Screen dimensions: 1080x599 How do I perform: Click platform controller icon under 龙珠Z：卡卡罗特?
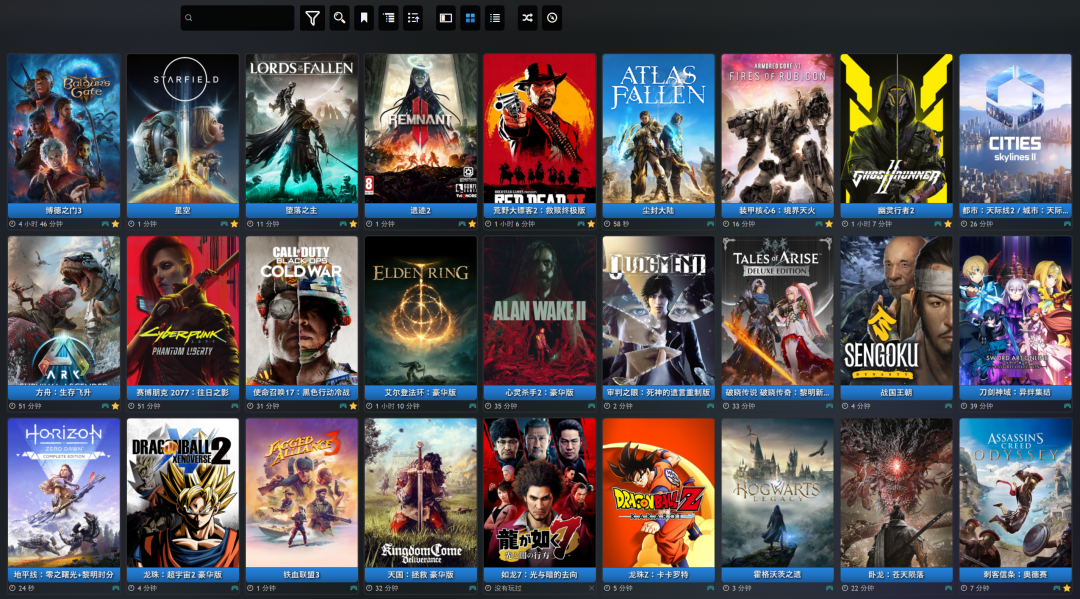pos(710,588)
